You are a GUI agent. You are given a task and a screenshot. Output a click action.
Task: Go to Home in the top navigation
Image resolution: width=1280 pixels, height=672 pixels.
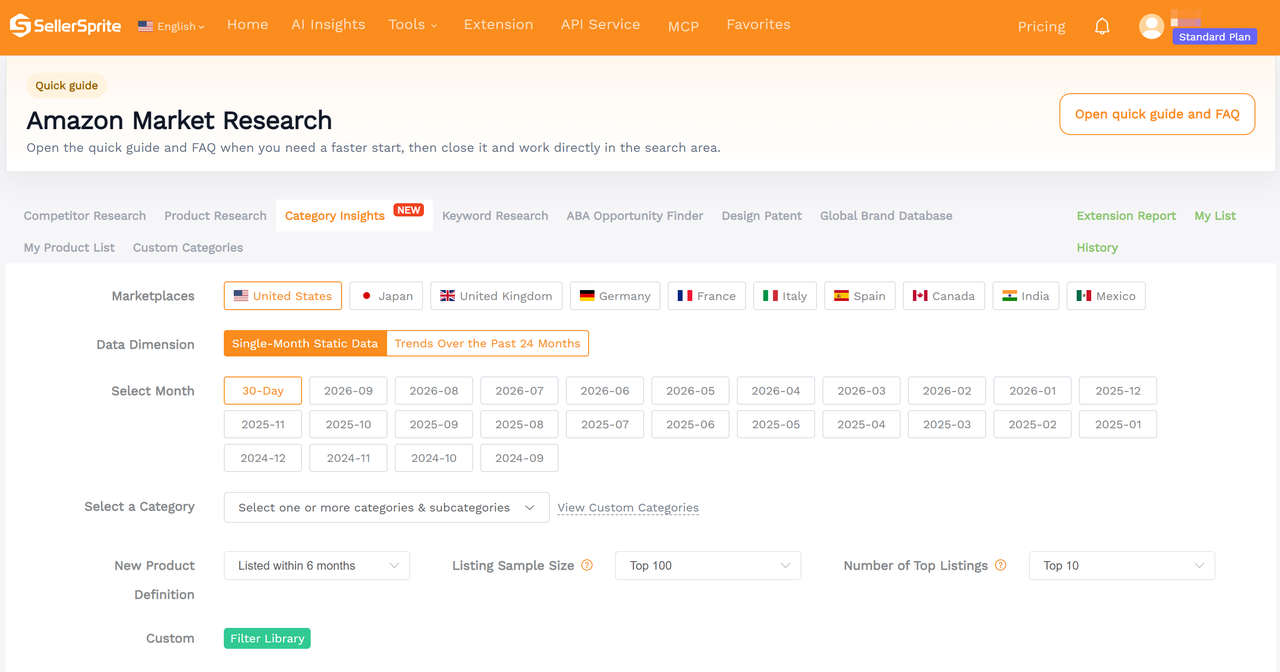coord(247,25)
